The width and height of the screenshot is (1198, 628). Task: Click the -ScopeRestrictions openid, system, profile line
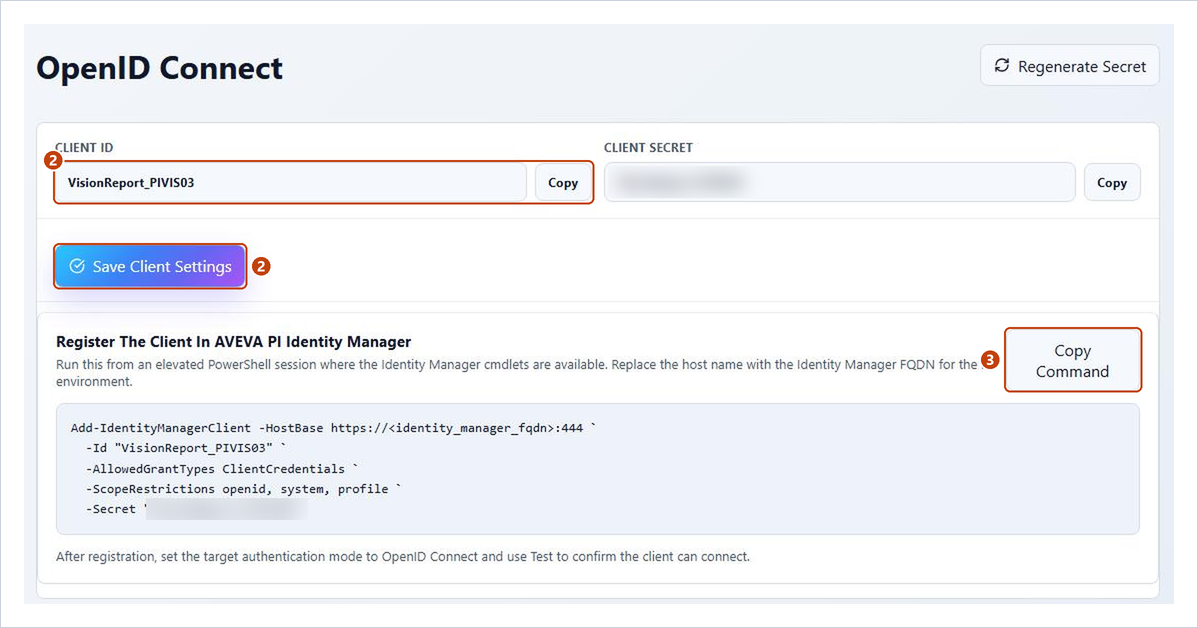244,489
